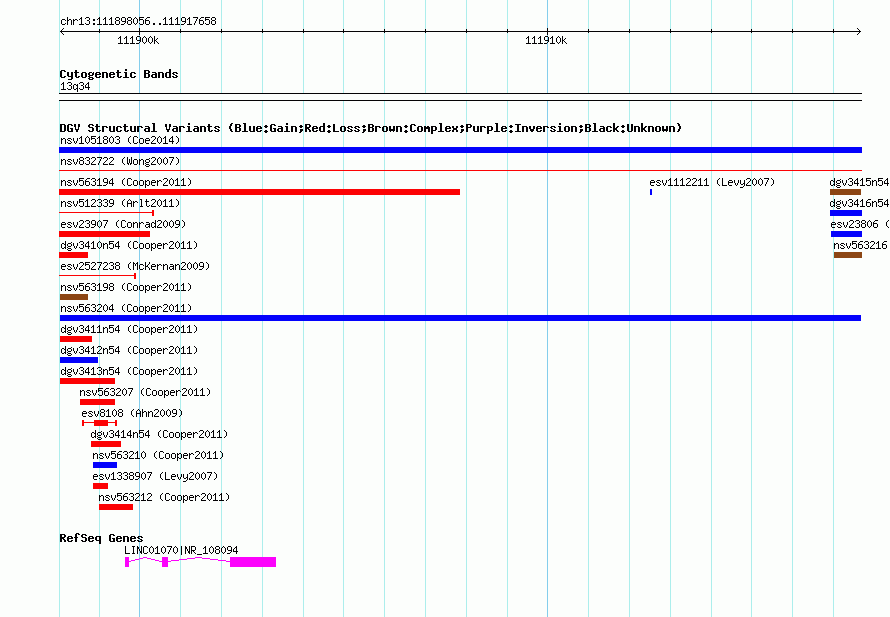The height and width of the screenshot is (617, 890).
Task: Select the blue nsv563210 gain bar
Action: (105, 465)
